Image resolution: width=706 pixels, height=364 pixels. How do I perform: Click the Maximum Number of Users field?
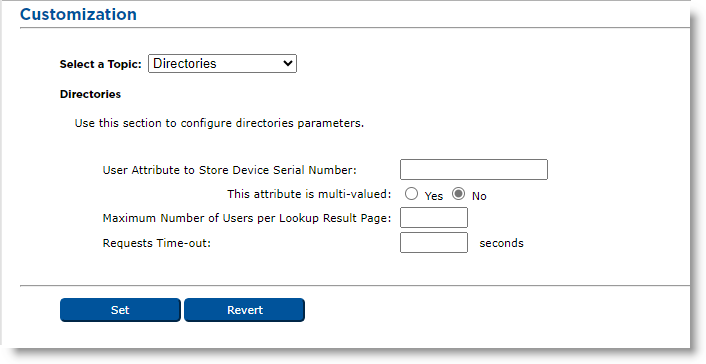[434, 218]
